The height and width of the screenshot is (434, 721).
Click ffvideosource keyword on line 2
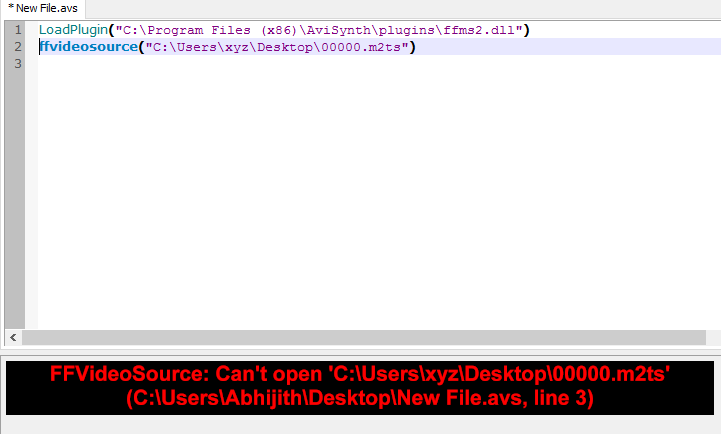tap(88, 47)
